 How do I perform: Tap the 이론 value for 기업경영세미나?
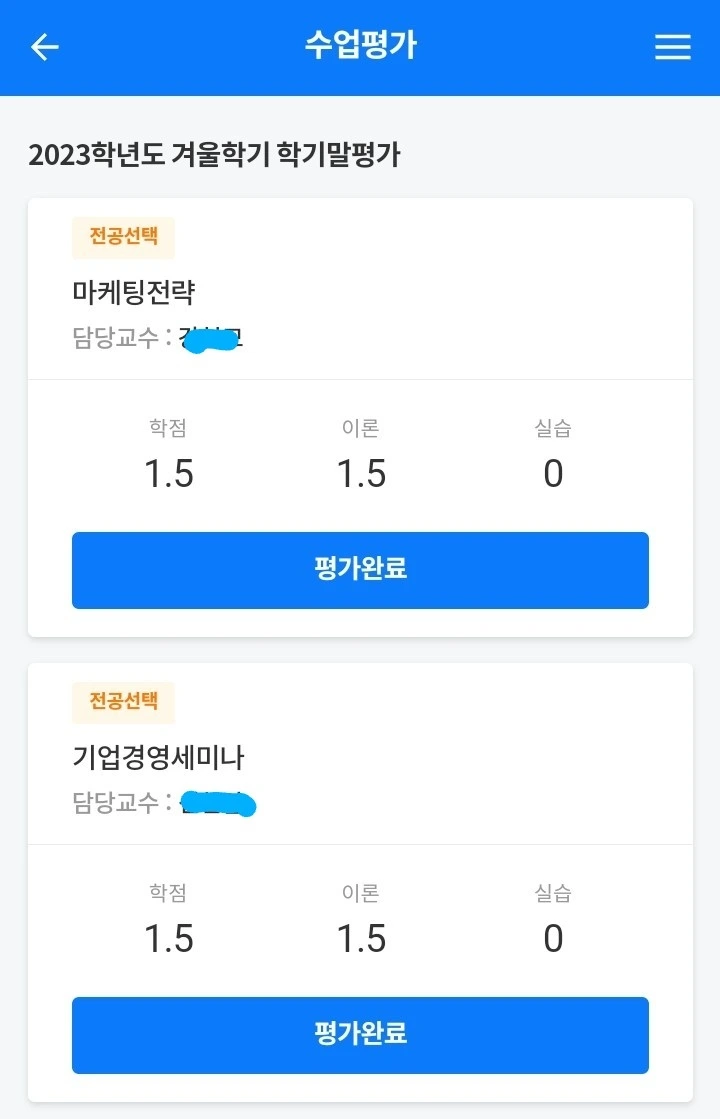(361, 939)
